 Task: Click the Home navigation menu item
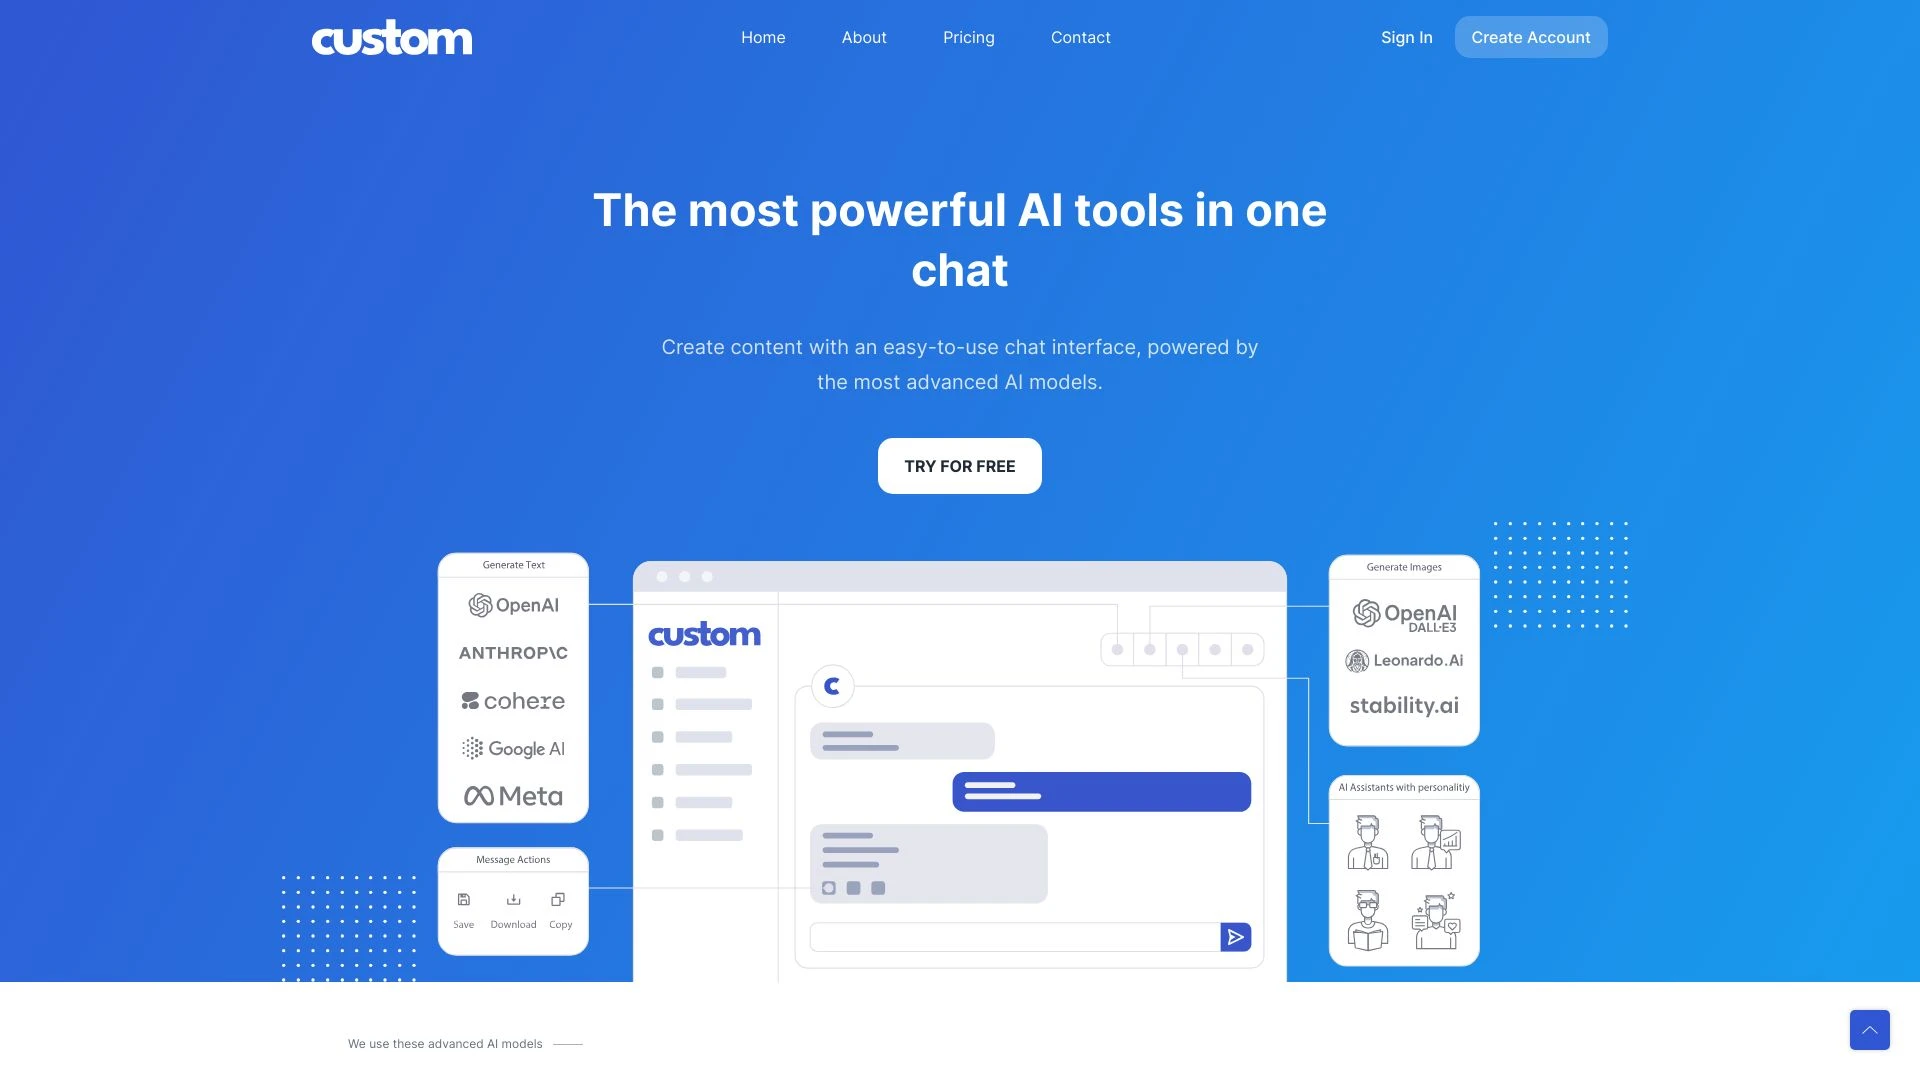pos(762,37)
